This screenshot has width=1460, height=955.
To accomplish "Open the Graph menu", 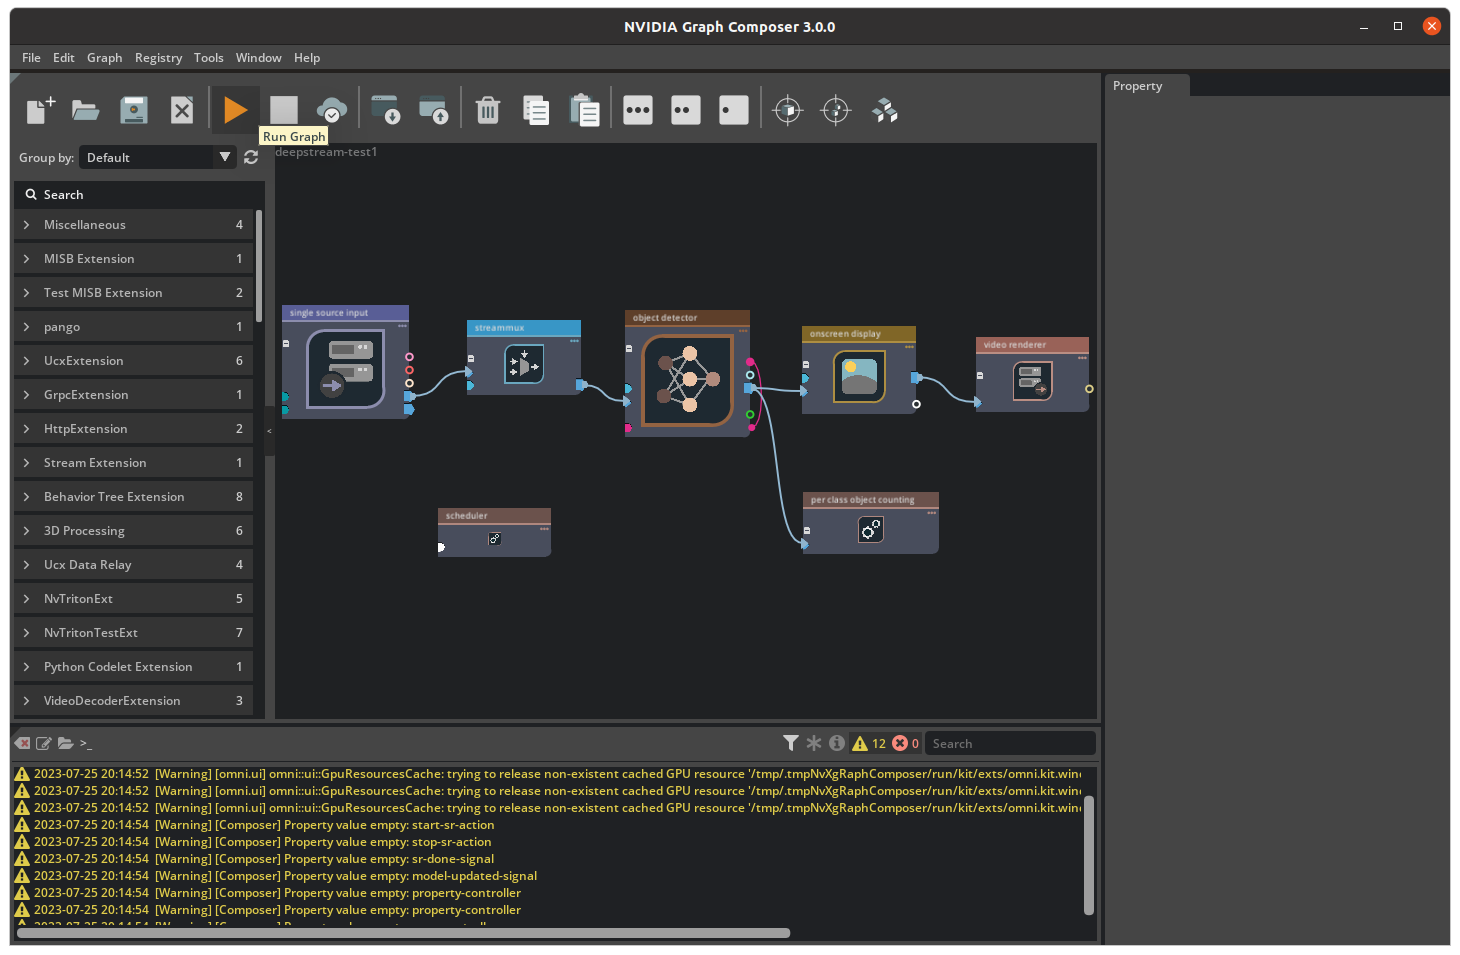I will pyautogui.click(x=105, y=58).
